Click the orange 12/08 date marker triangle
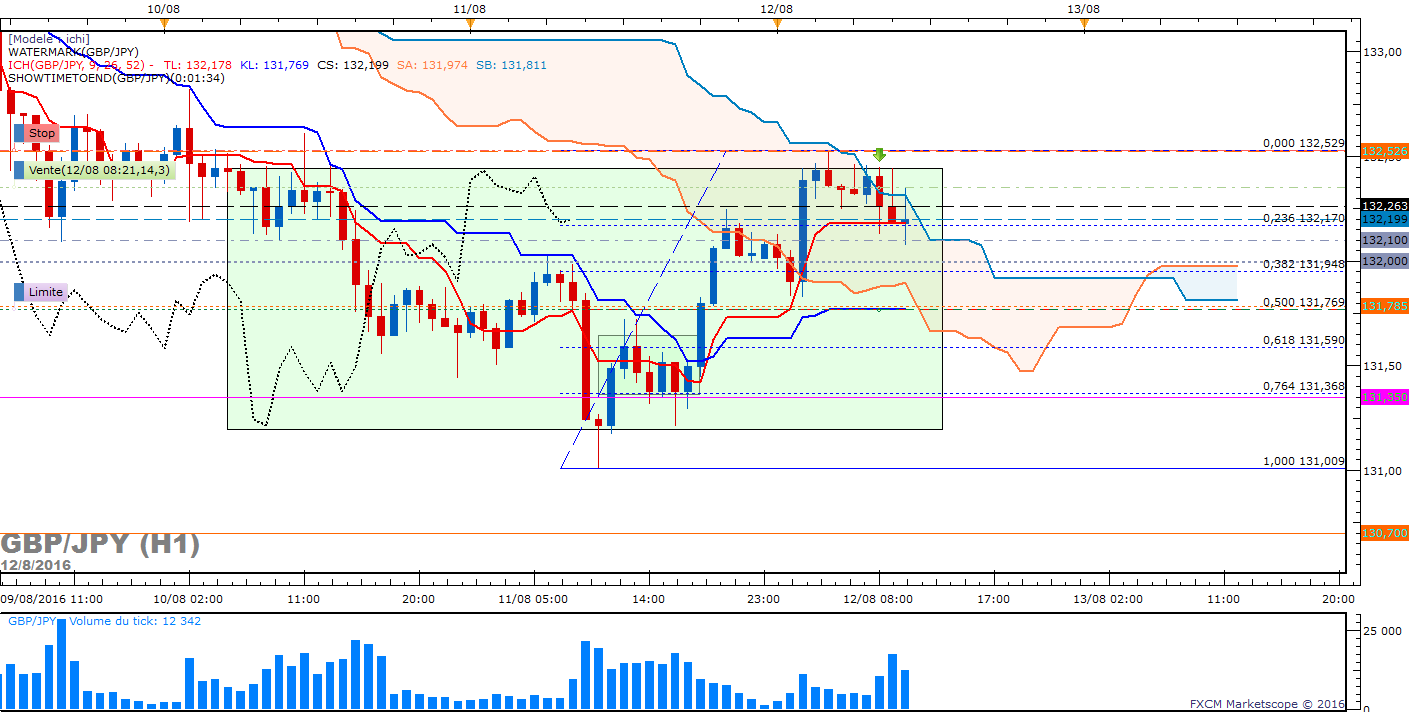The image size is (1418, 712). 777,24
